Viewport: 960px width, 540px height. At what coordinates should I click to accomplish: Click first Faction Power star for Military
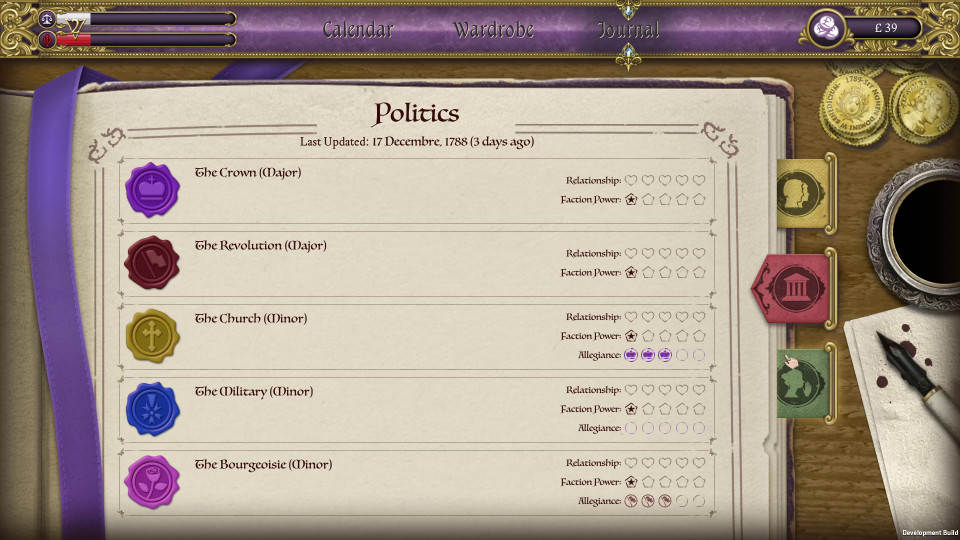(631, 409)
